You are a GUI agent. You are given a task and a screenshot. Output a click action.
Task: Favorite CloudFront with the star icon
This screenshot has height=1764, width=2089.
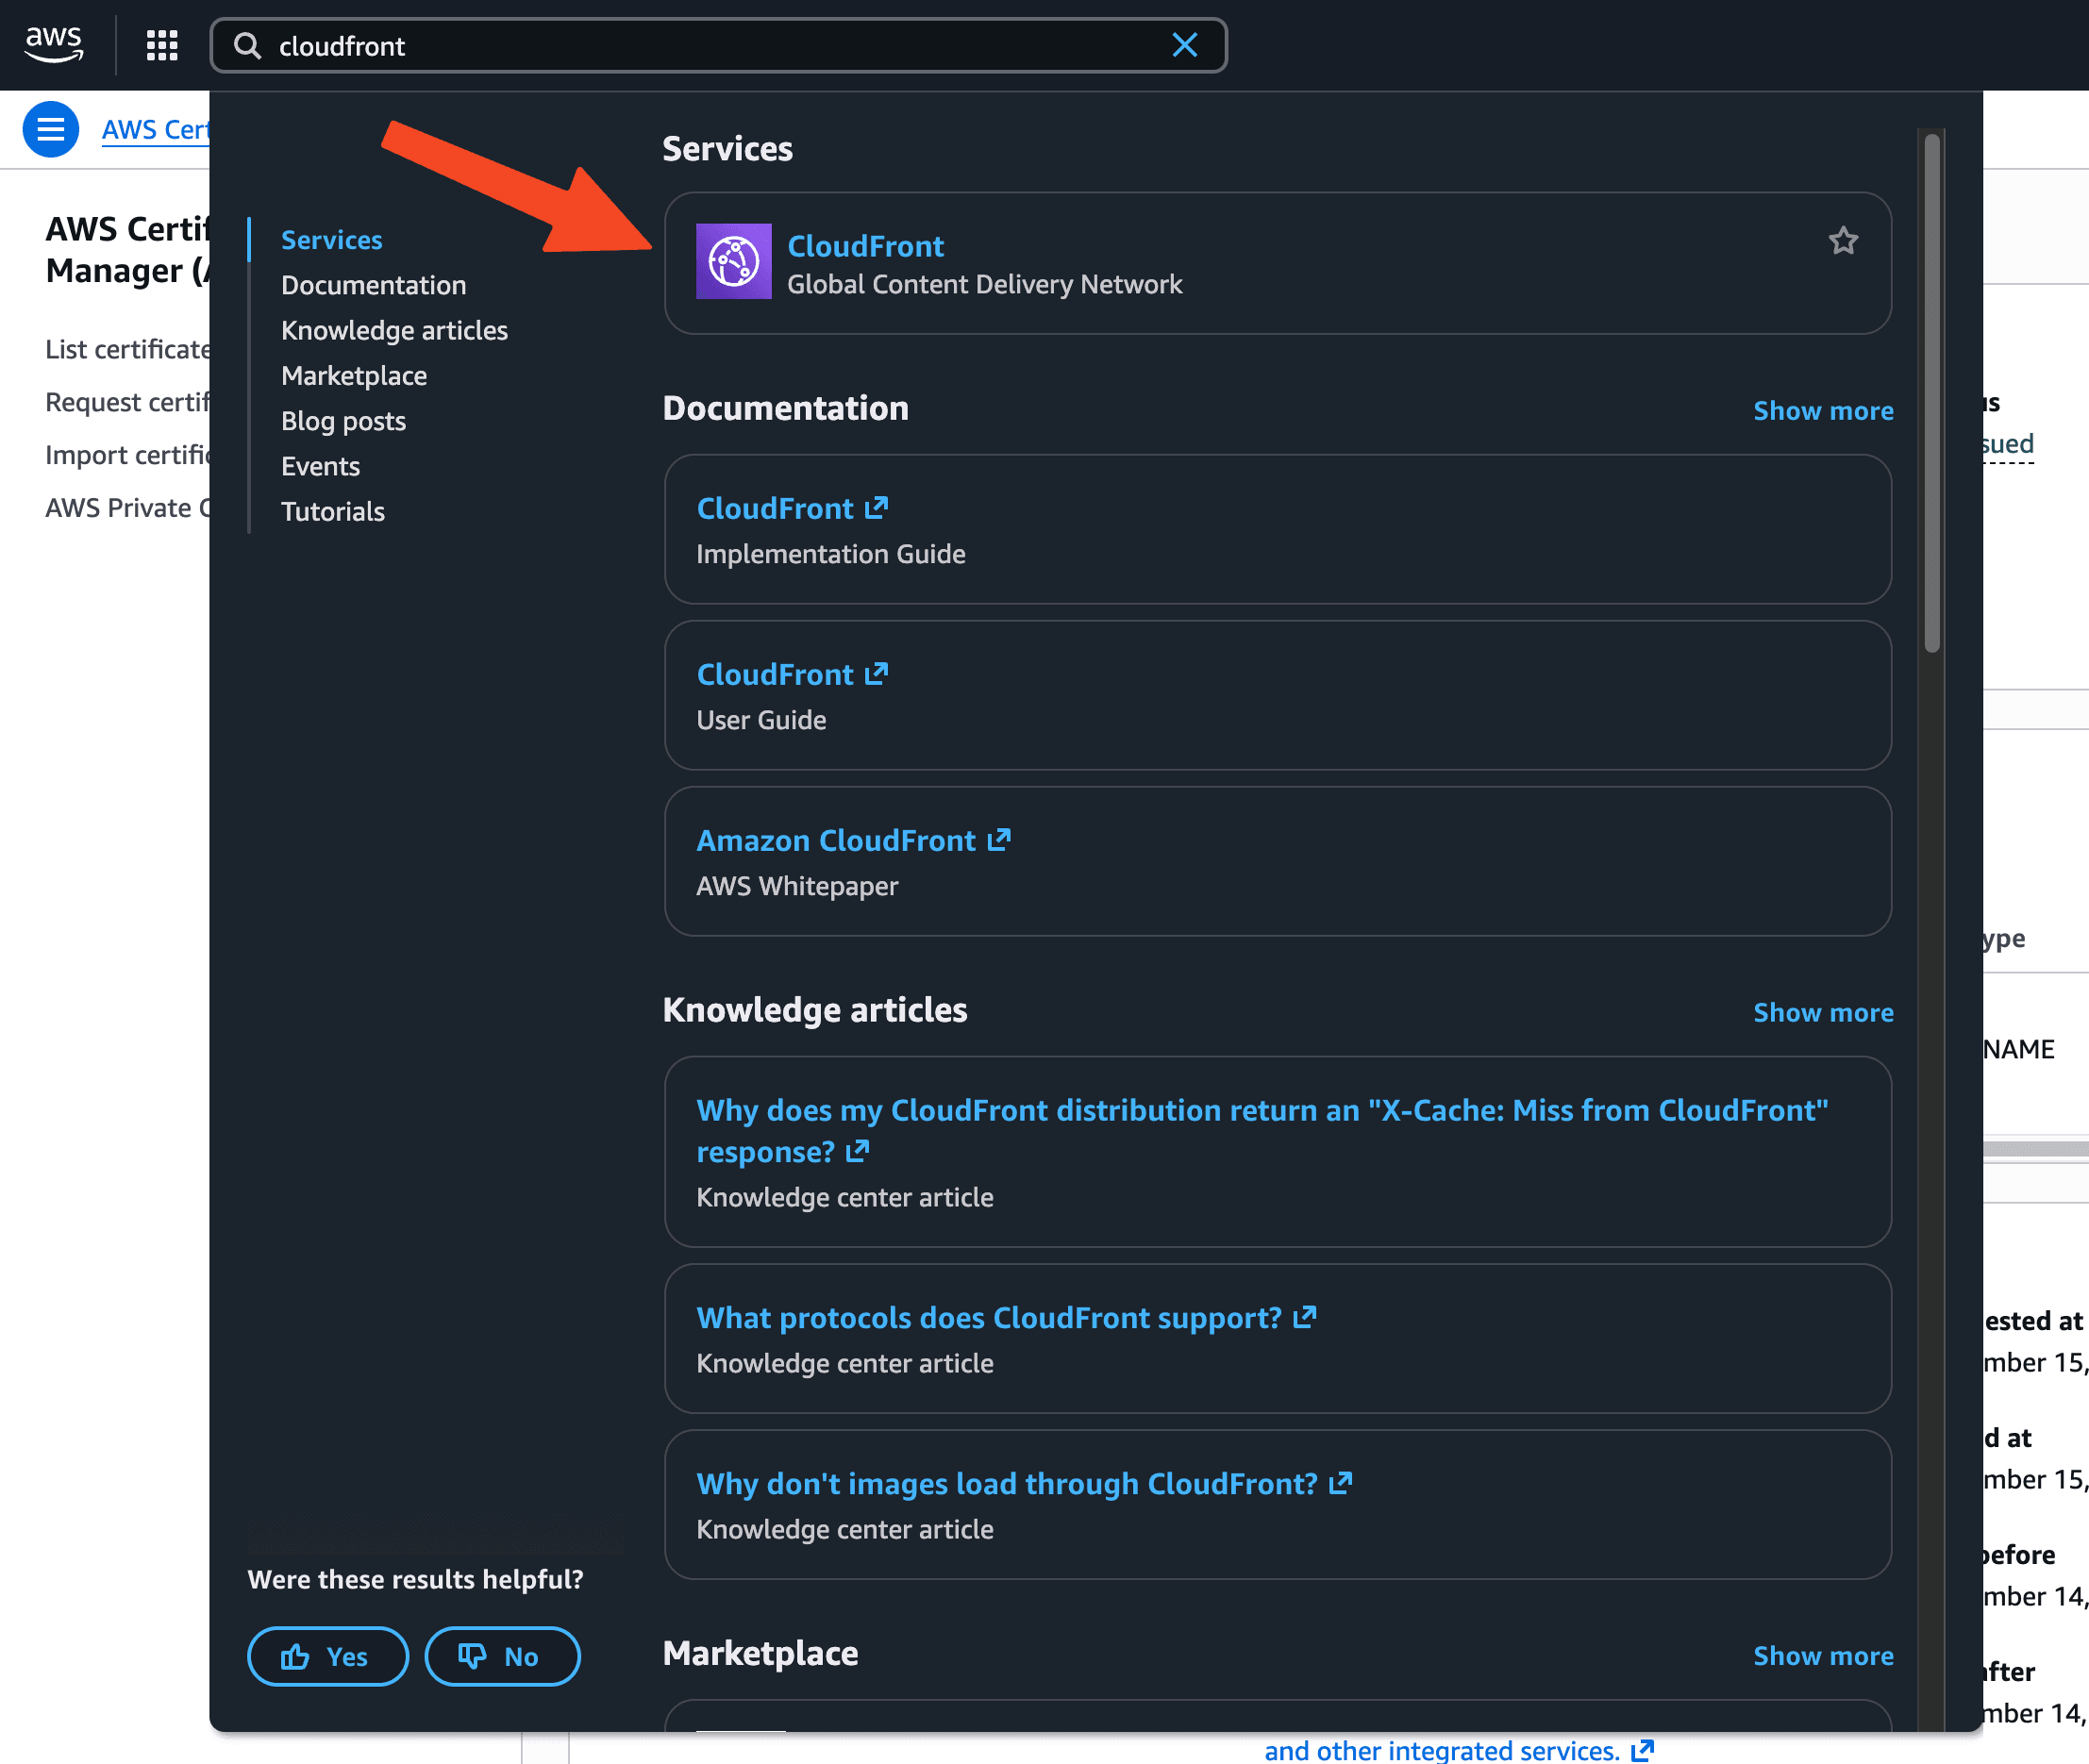[1842, 241]
